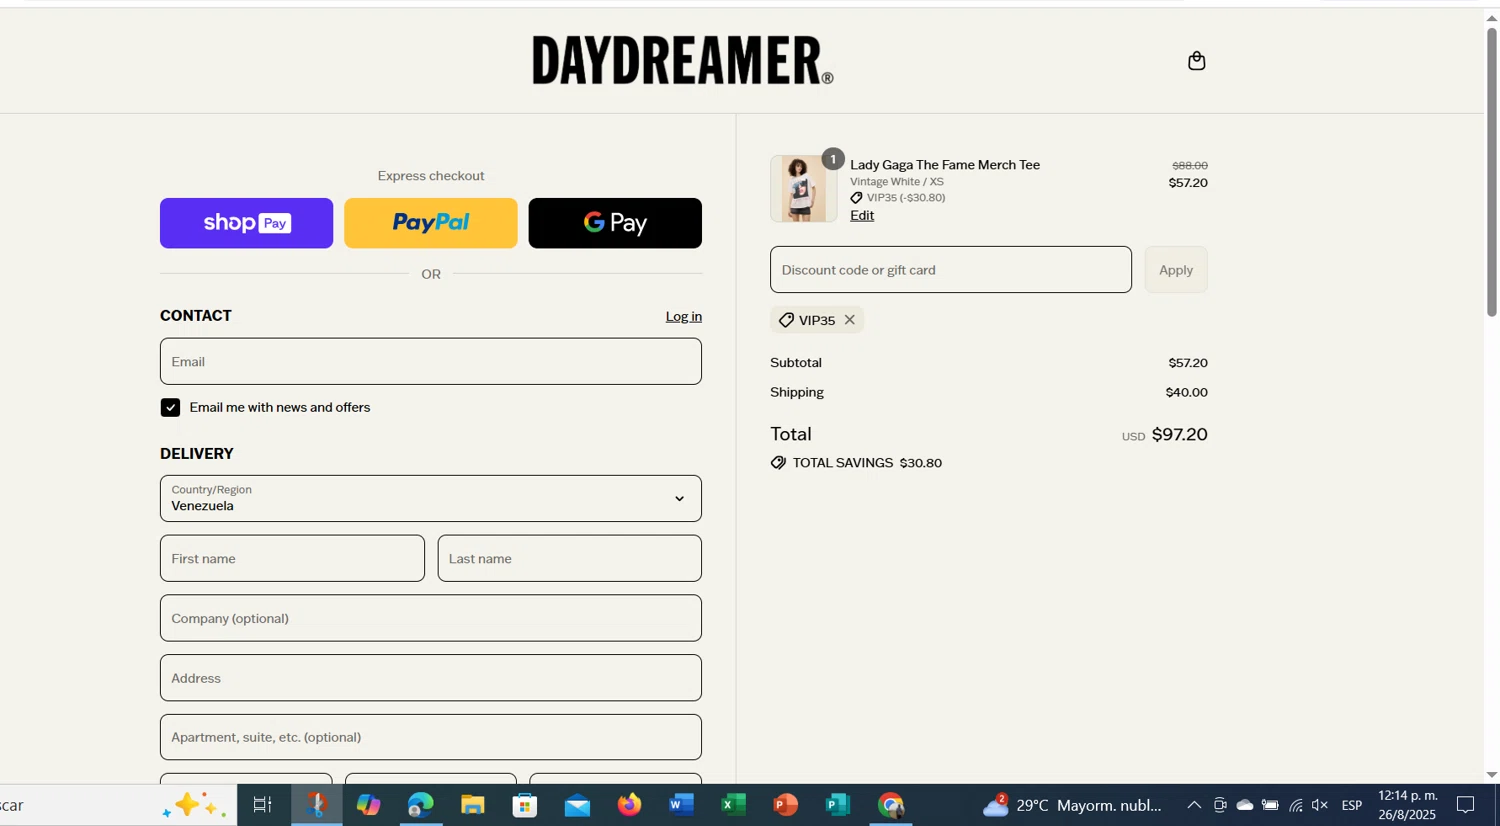Click the TOTAL SAVINGS $30.80 text
This screenshot has height=826, width=1500.
867,463
